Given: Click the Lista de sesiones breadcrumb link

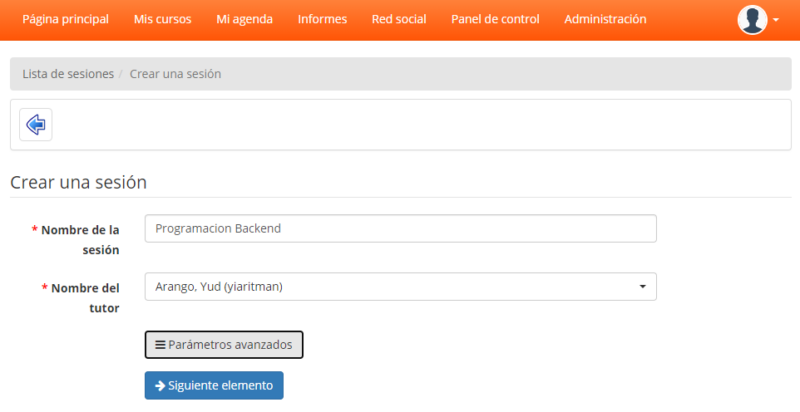Looking at the screenshot, I should coord(68,74).
